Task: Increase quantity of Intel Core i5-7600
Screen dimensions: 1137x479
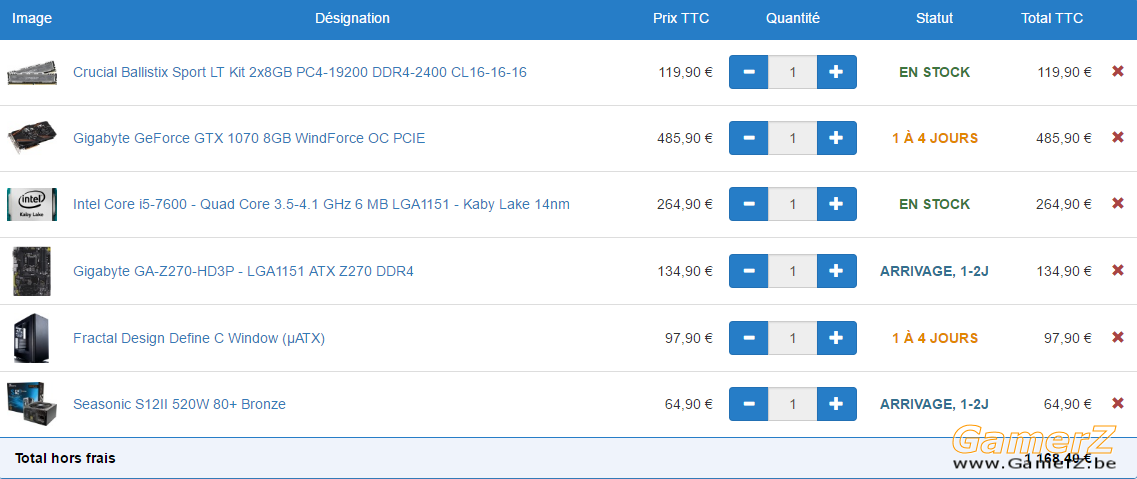Action: (x=836, y=204)
